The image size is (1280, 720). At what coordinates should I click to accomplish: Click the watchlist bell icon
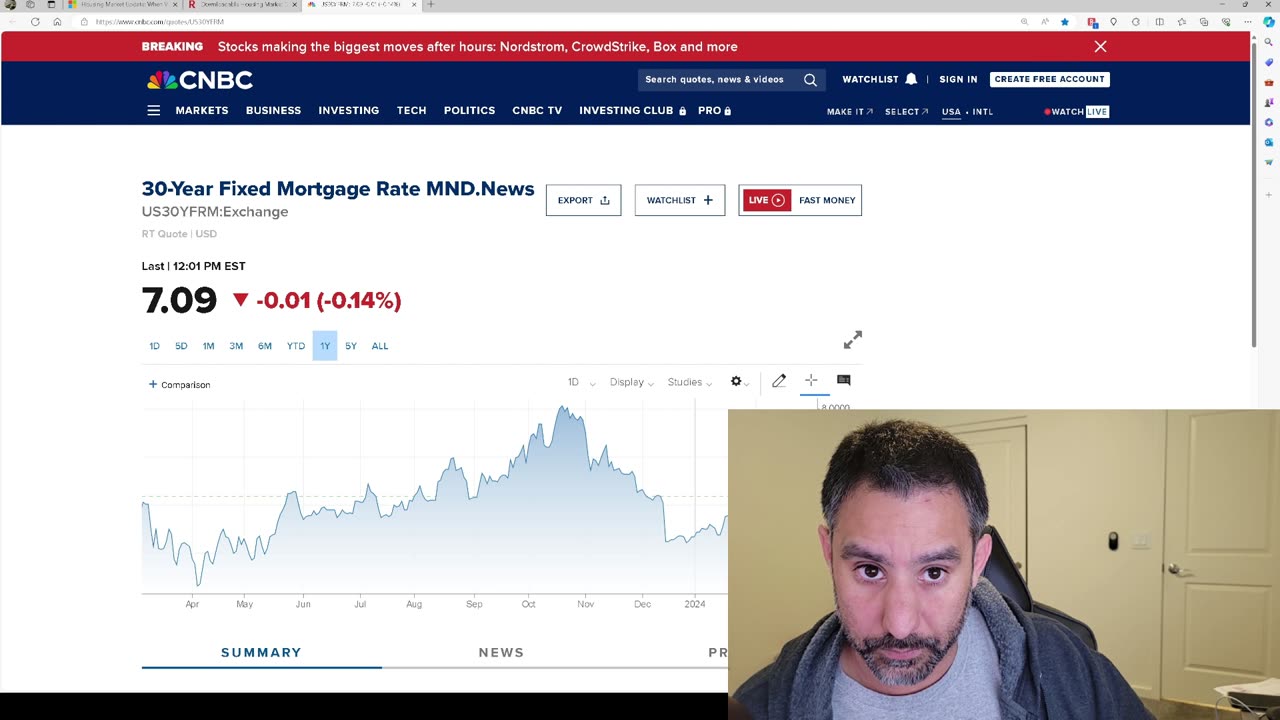(x=911, y=79)
